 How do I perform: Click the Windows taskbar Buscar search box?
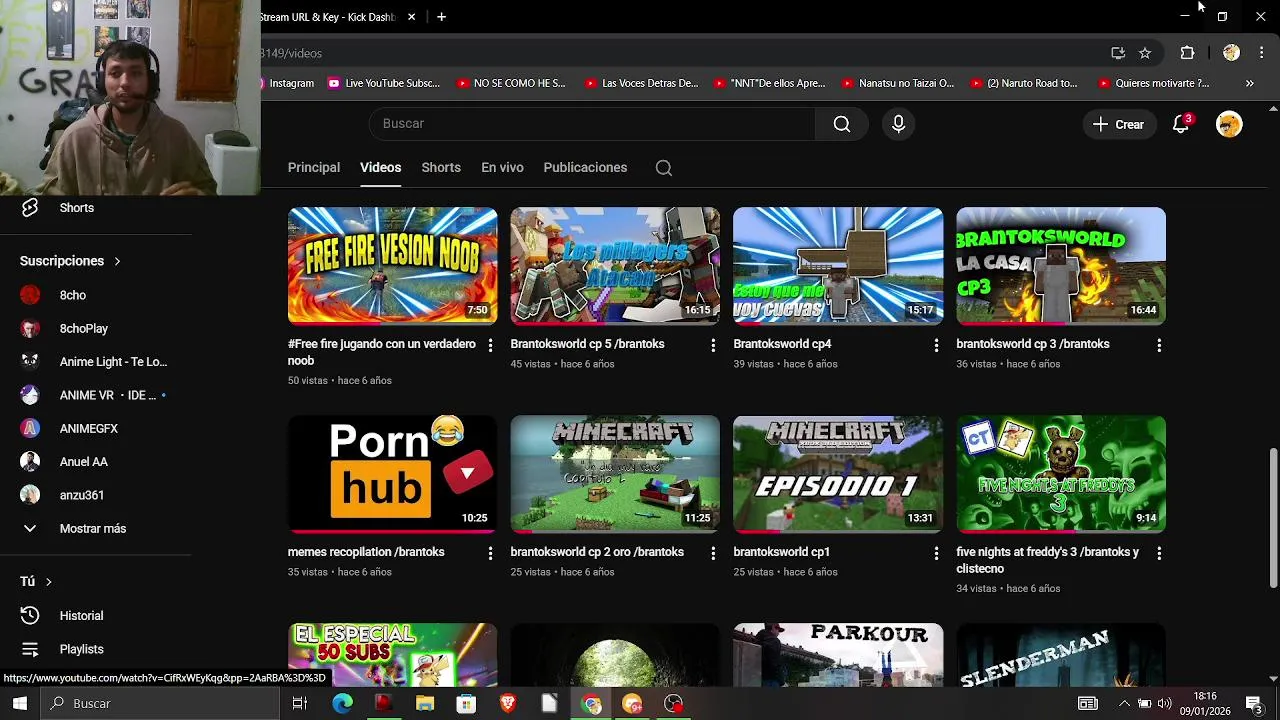[160, 704]
